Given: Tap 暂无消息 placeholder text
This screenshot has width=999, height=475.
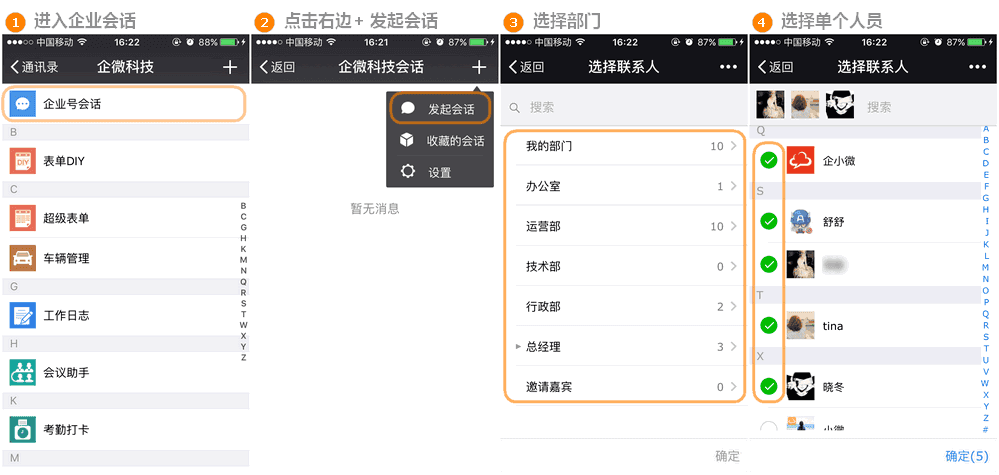Looking at the screenshot, I should click(x=375, y=208).
